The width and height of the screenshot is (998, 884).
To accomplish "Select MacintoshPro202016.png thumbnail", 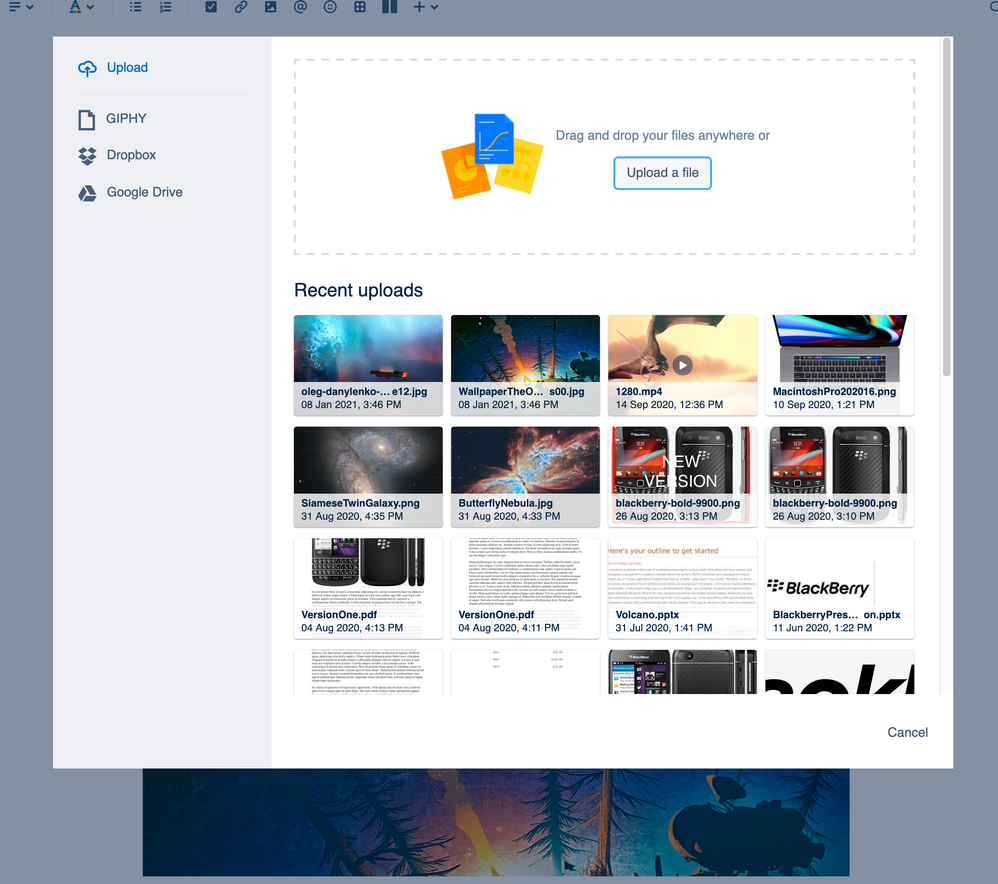I will (840, 365).
